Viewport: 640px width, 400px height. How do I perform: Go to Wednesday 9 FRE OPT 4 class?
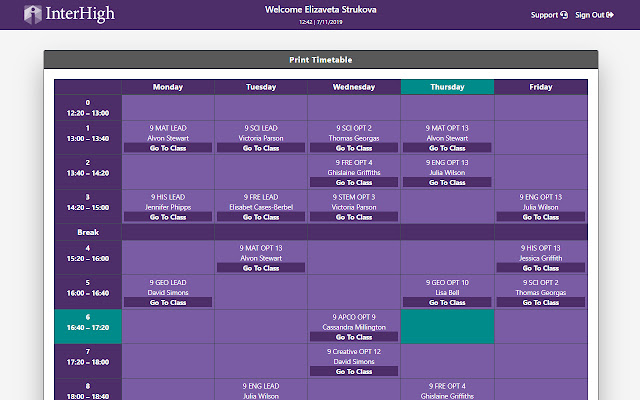pos(354,183)
